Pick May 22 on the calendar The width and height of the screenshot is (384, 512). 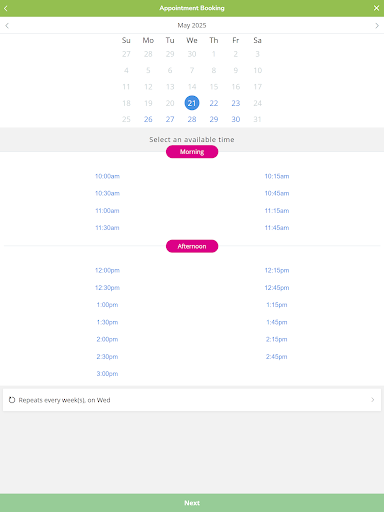(x=214, y=103)
